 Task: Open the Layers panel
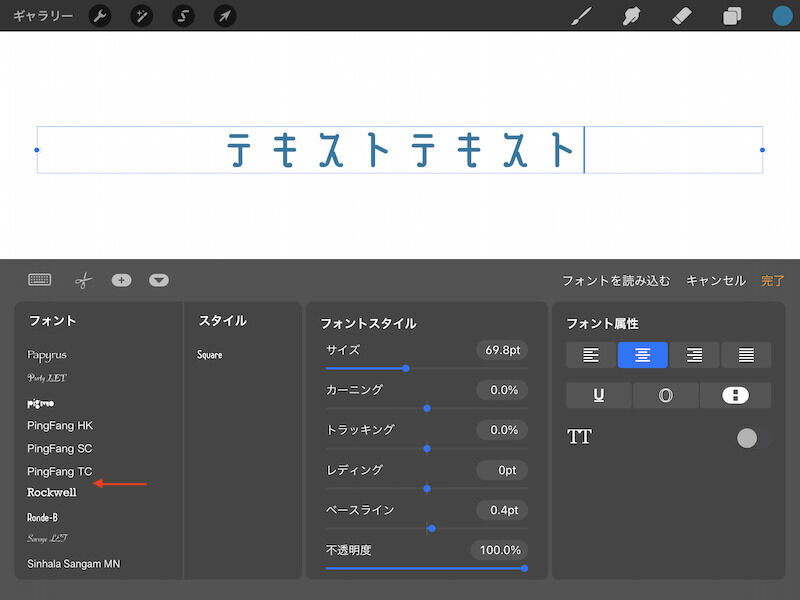pyautogui.click(x=732, y=16)
